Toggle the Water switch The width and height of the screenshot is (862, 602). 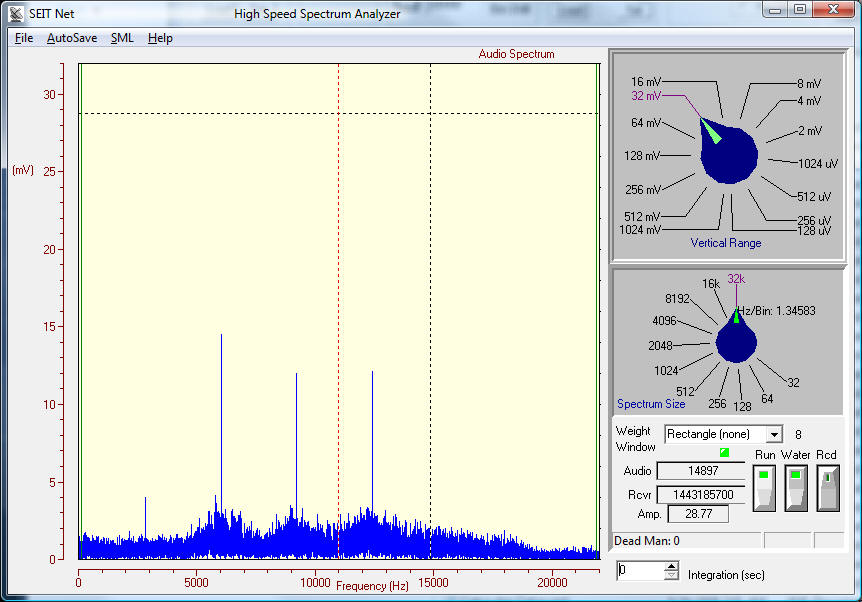796,486
